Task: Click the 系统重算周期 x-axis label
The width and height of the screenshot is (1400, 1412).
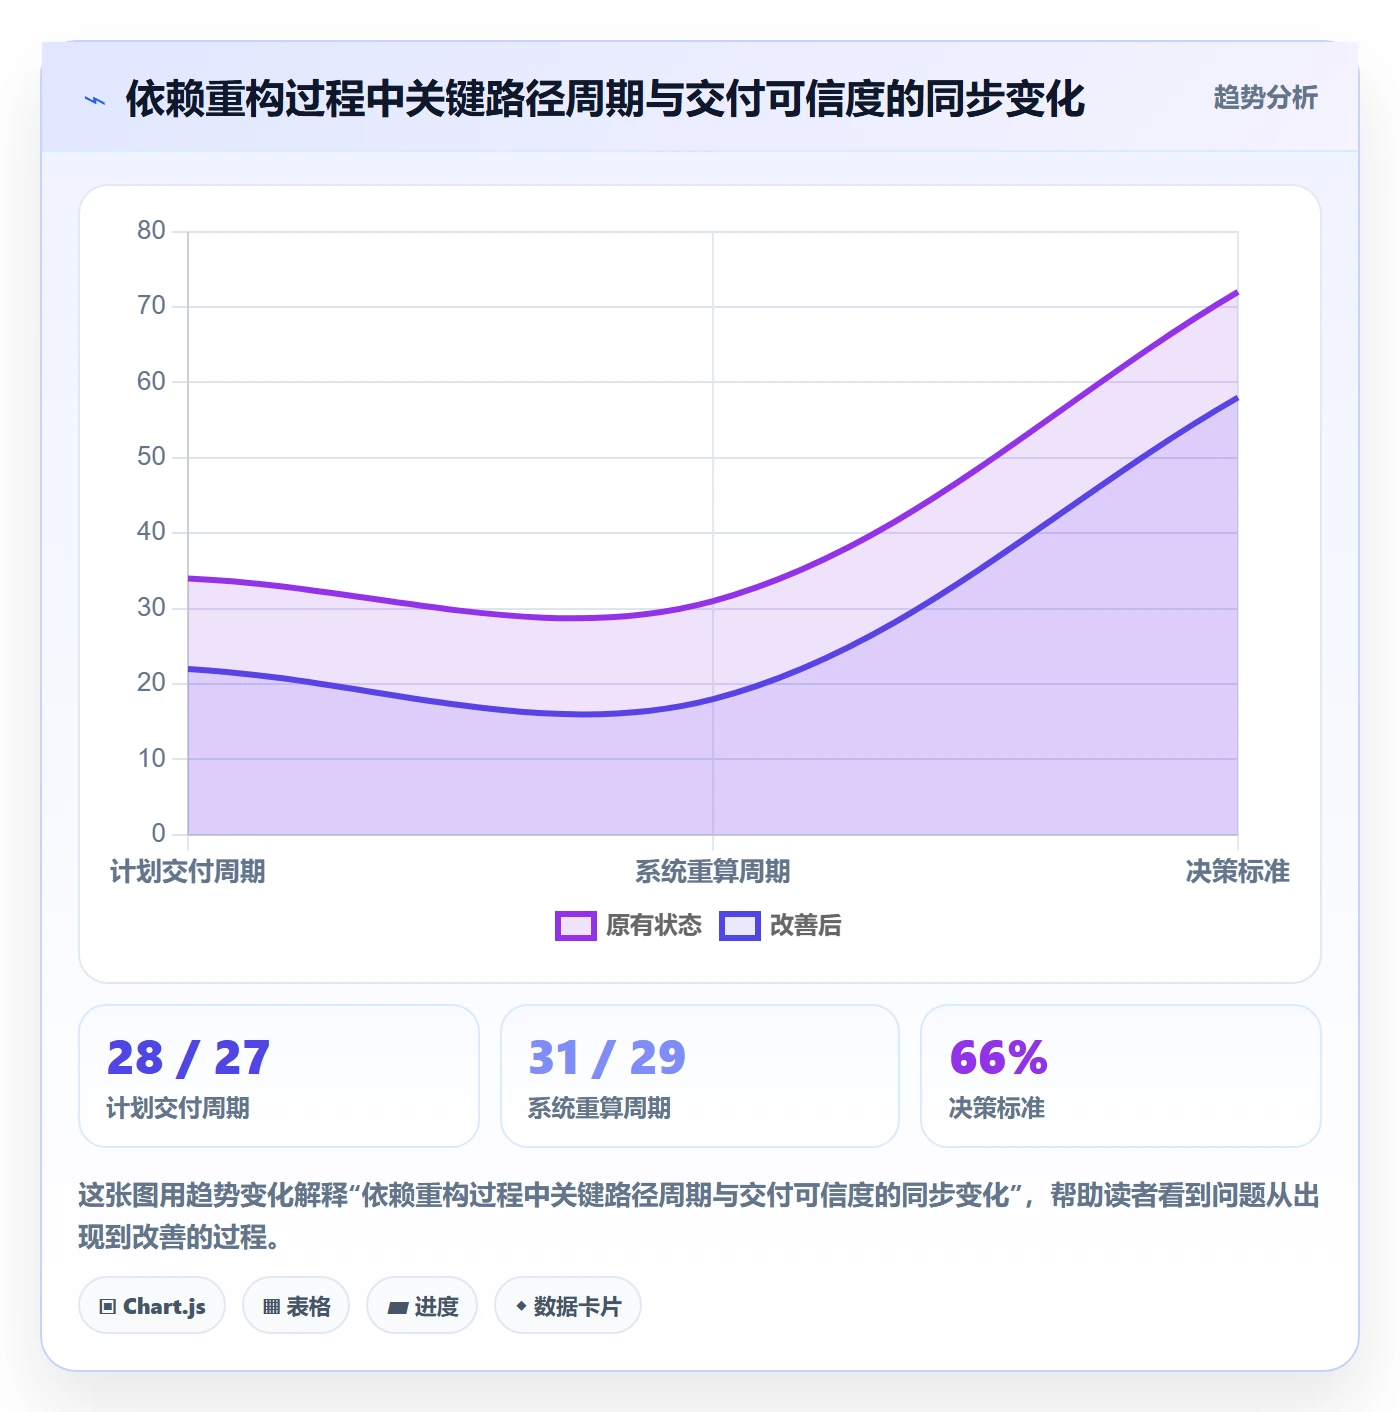Action: point(713,872)
